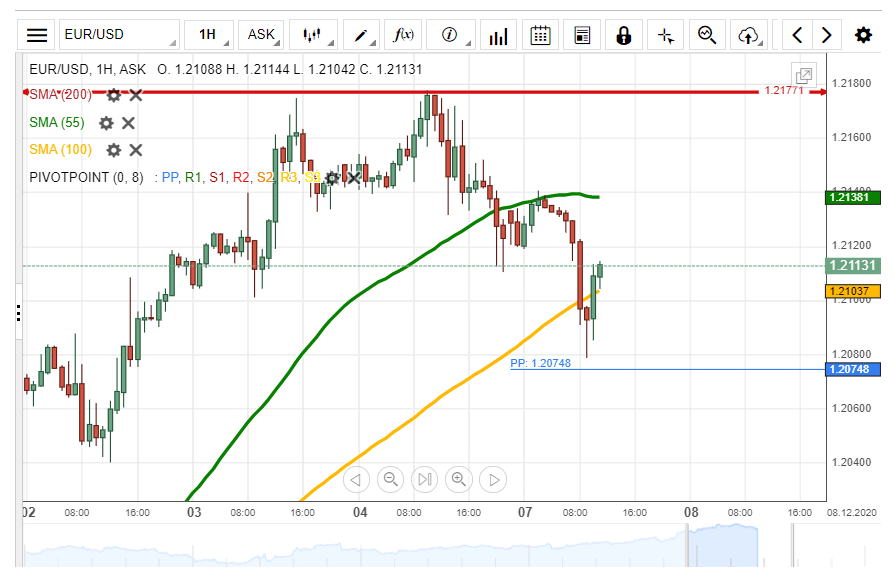Open SMA (200) settings gear
Viewport: 893px width, 574px height.
point(114,95)
